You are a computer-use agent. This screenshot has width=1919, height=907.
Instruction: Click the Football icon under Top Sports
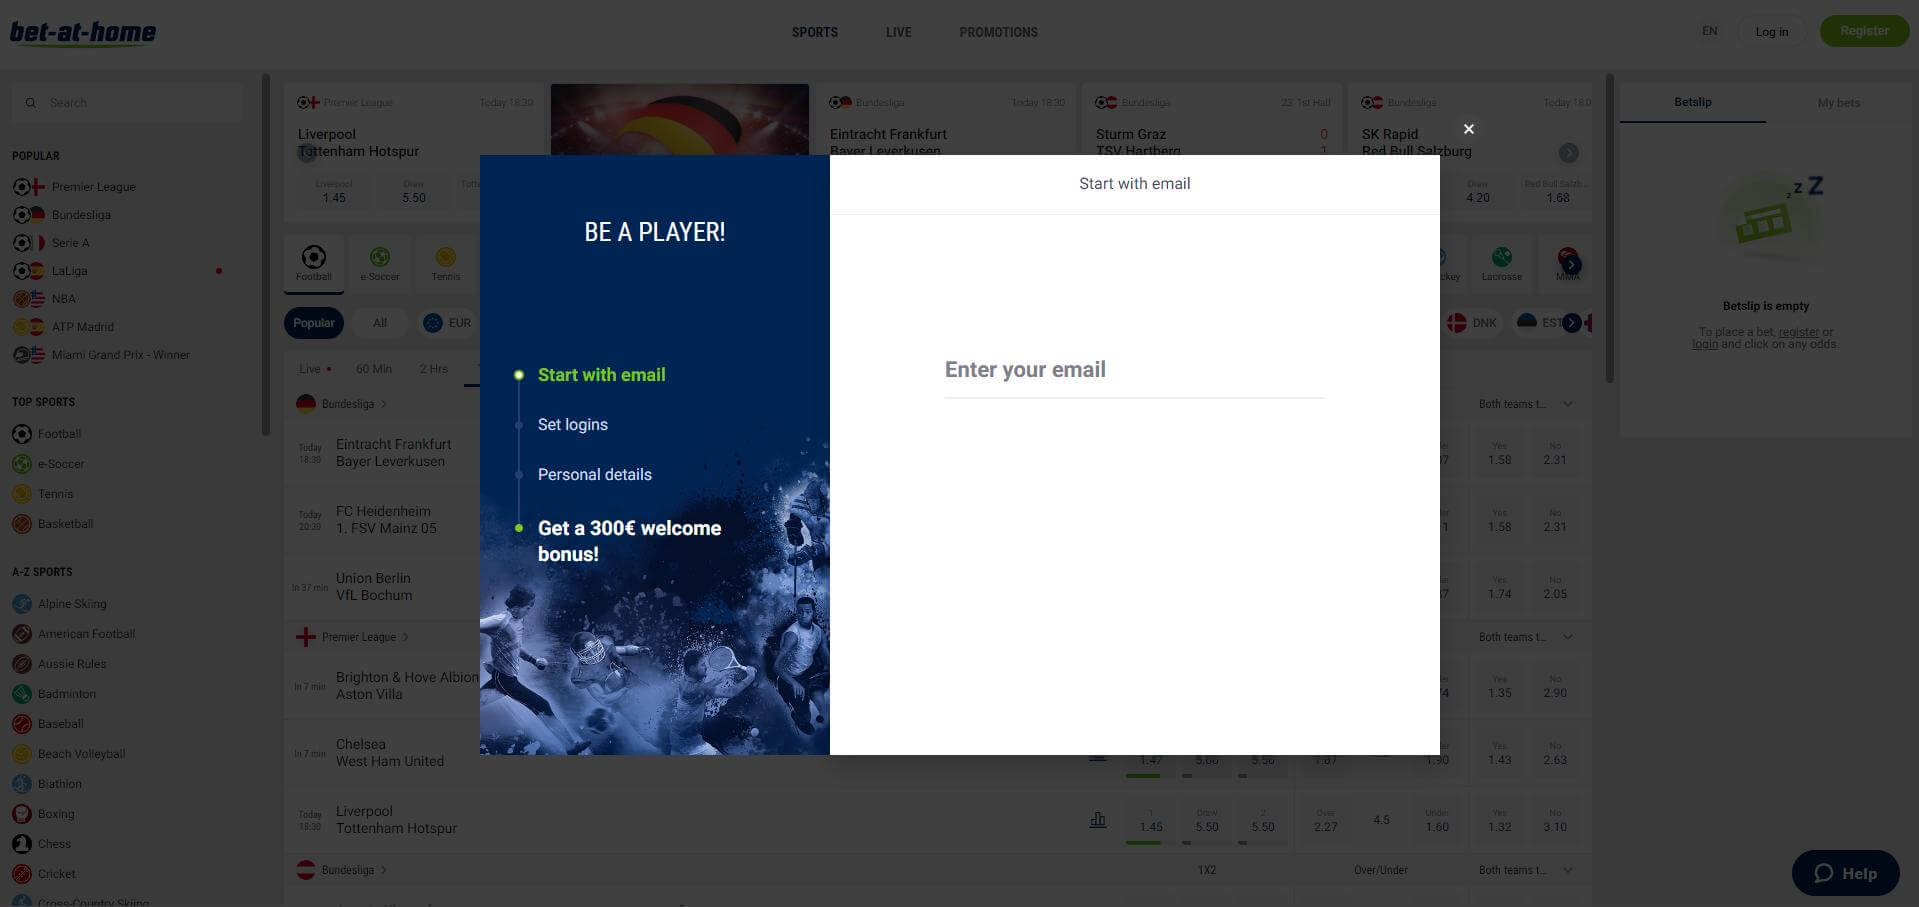click(22, 433)
